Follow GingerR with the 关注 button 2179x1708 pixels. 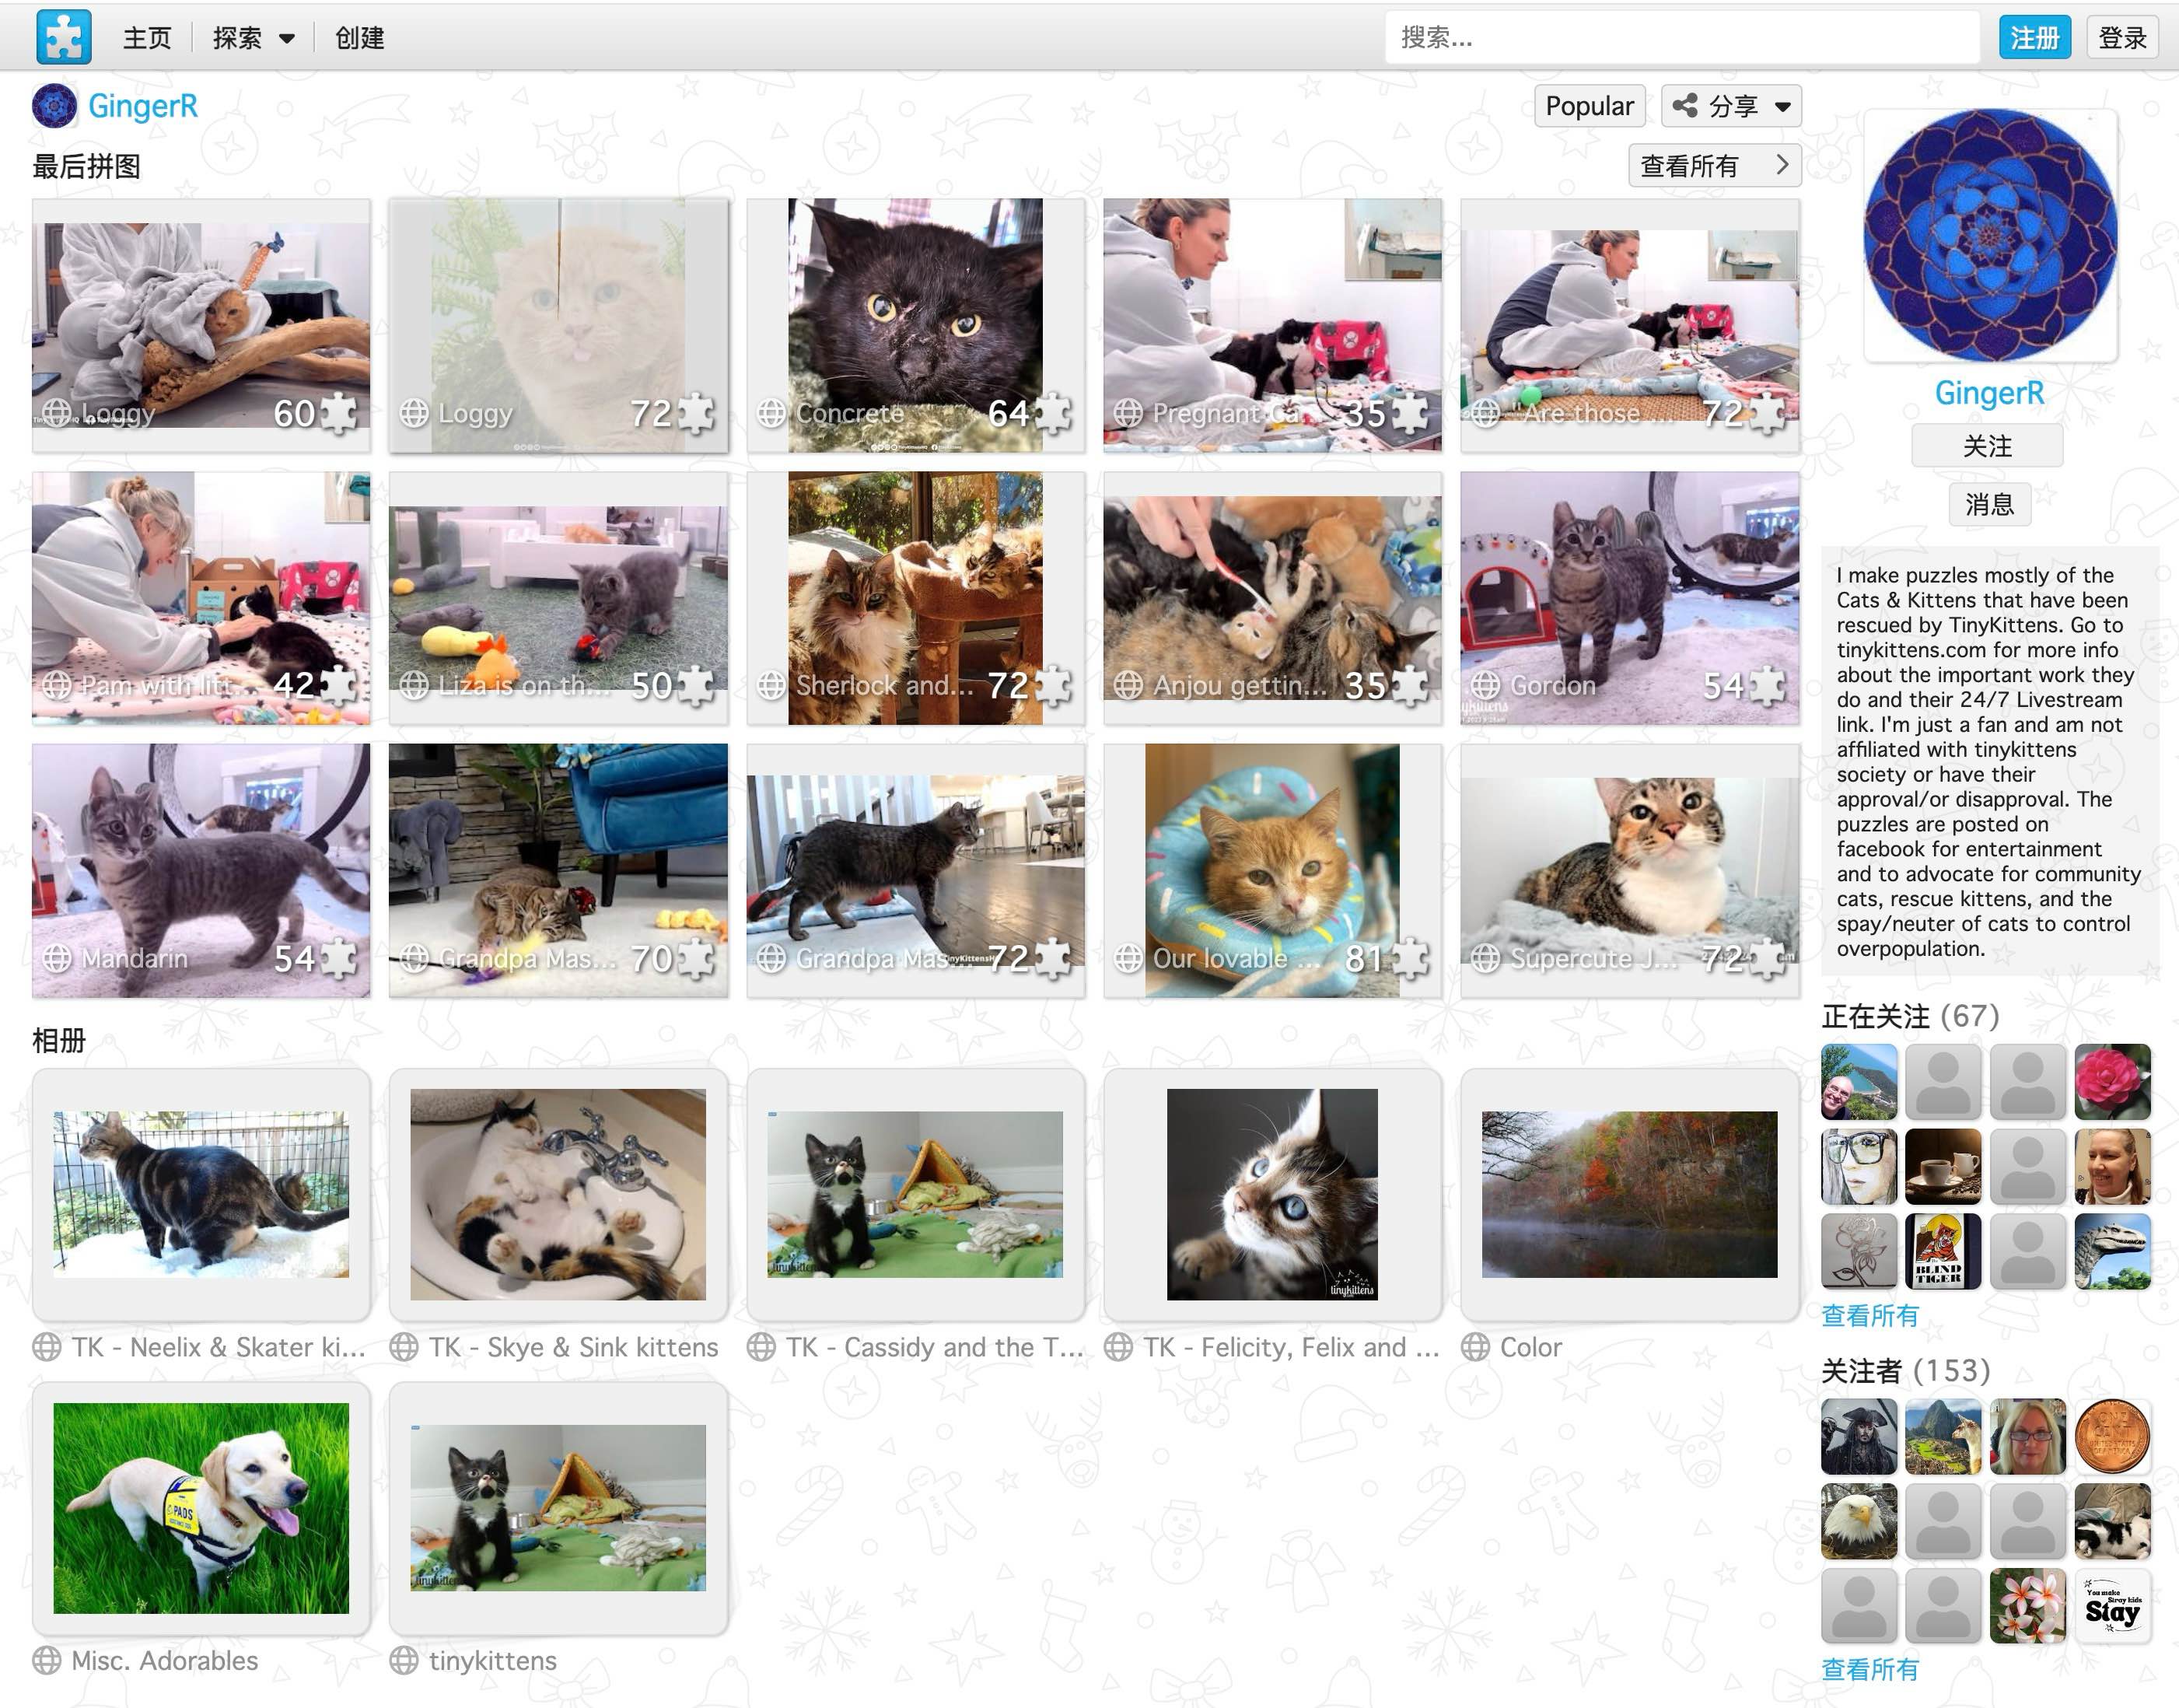[1987, 446]
